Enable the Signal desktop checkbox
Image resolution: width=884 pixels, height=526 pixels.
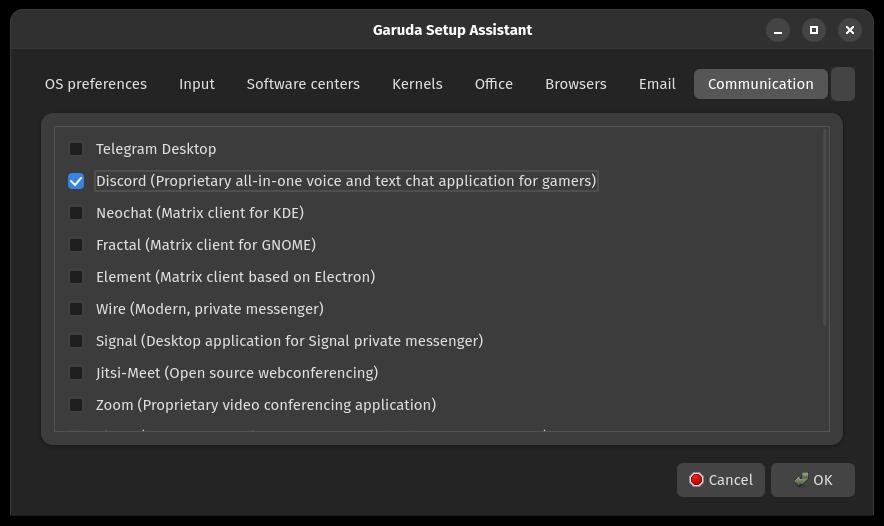(76, 341)
